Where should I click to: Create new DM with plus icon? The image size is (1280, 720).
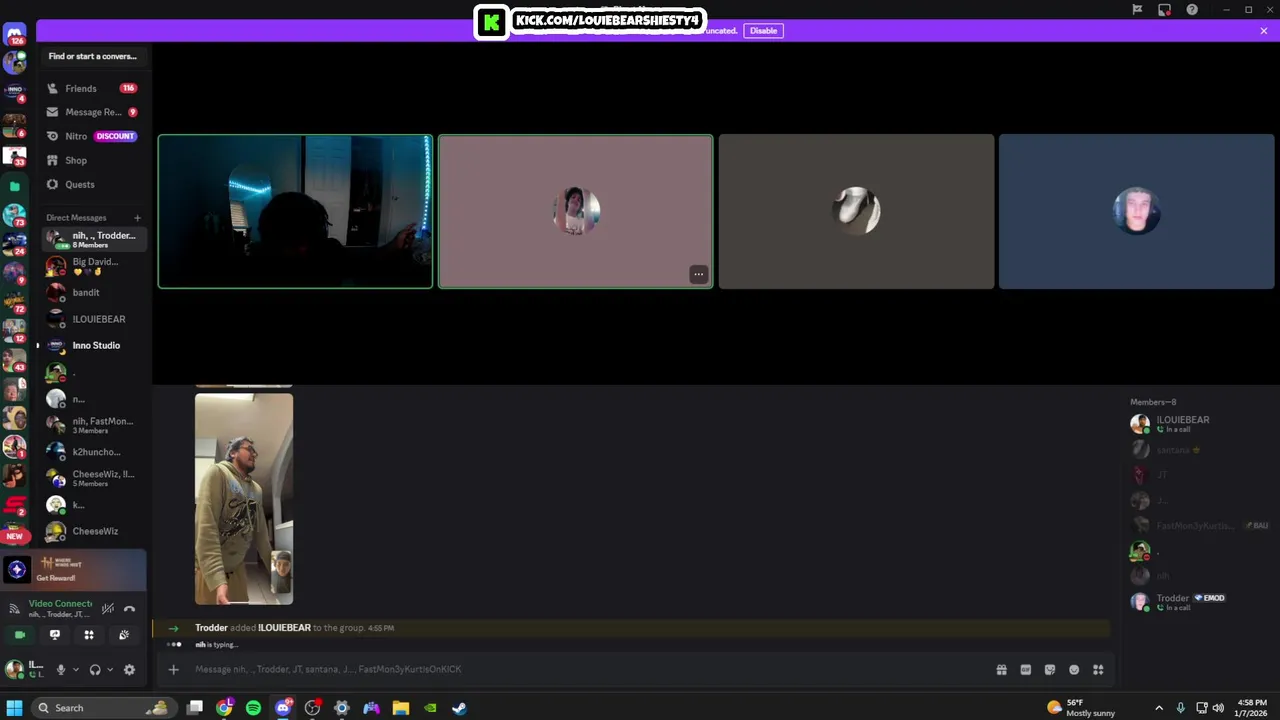pos(137,218)
